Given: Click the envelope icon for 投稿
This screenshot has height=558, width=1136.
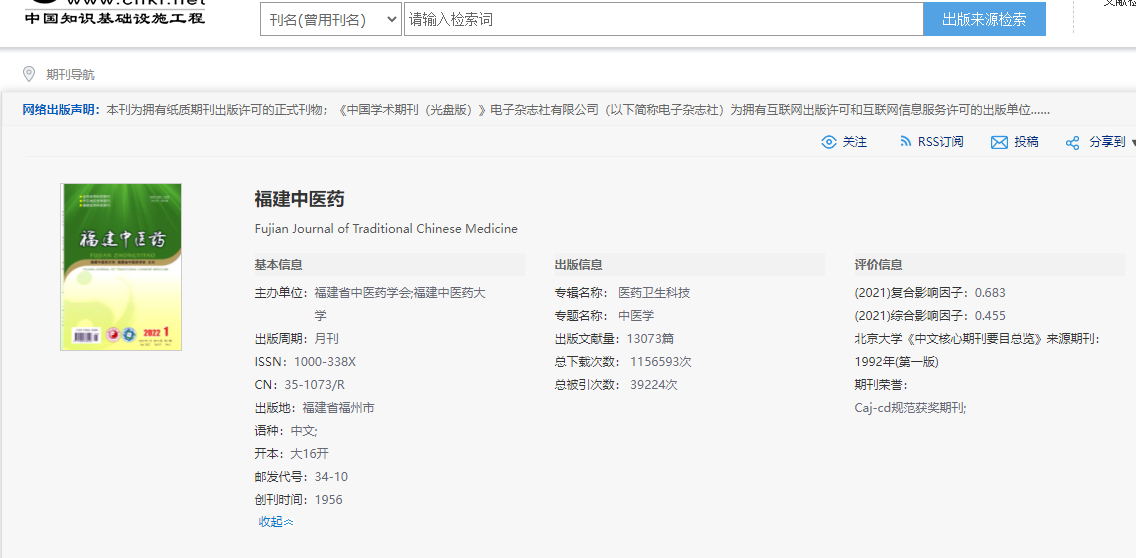Looking at the screenshot, I should point(999,142).
